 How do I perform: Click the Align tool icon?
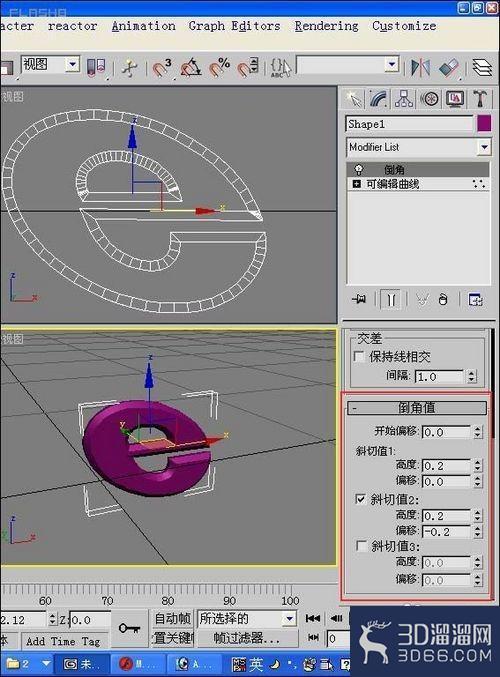tap(449, 67)
